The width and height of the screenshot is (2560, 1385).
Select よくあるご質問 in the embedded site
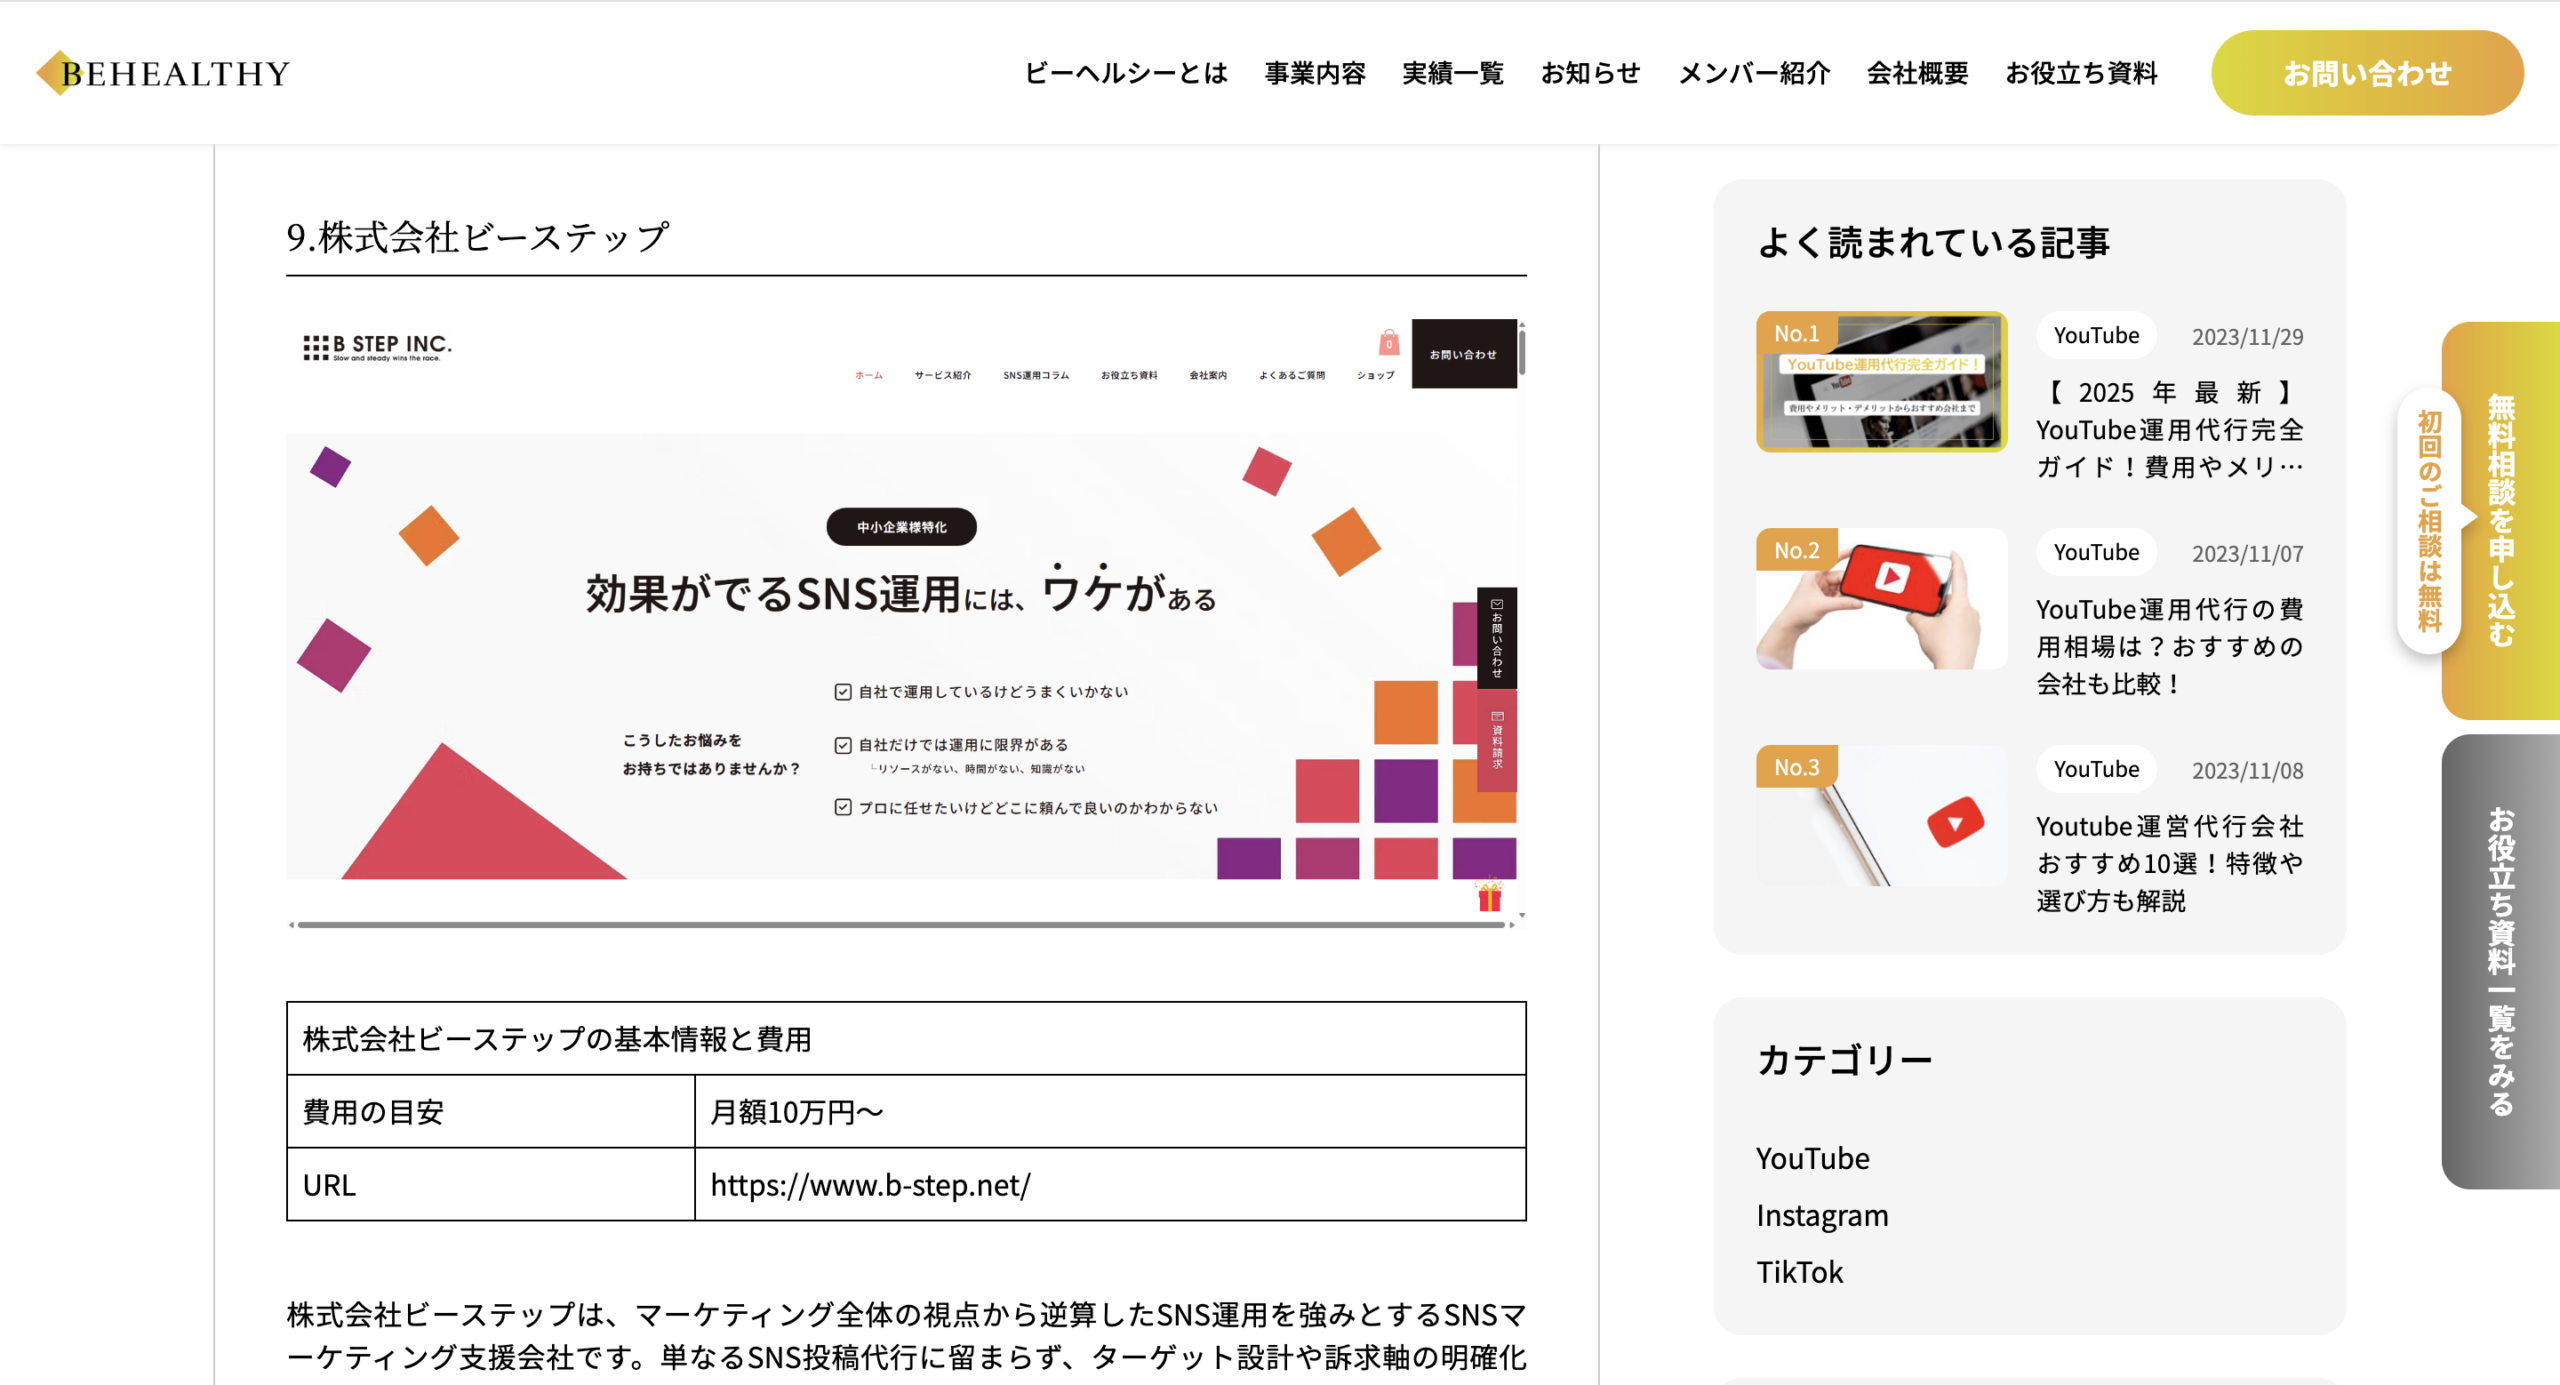point(1292,375)
